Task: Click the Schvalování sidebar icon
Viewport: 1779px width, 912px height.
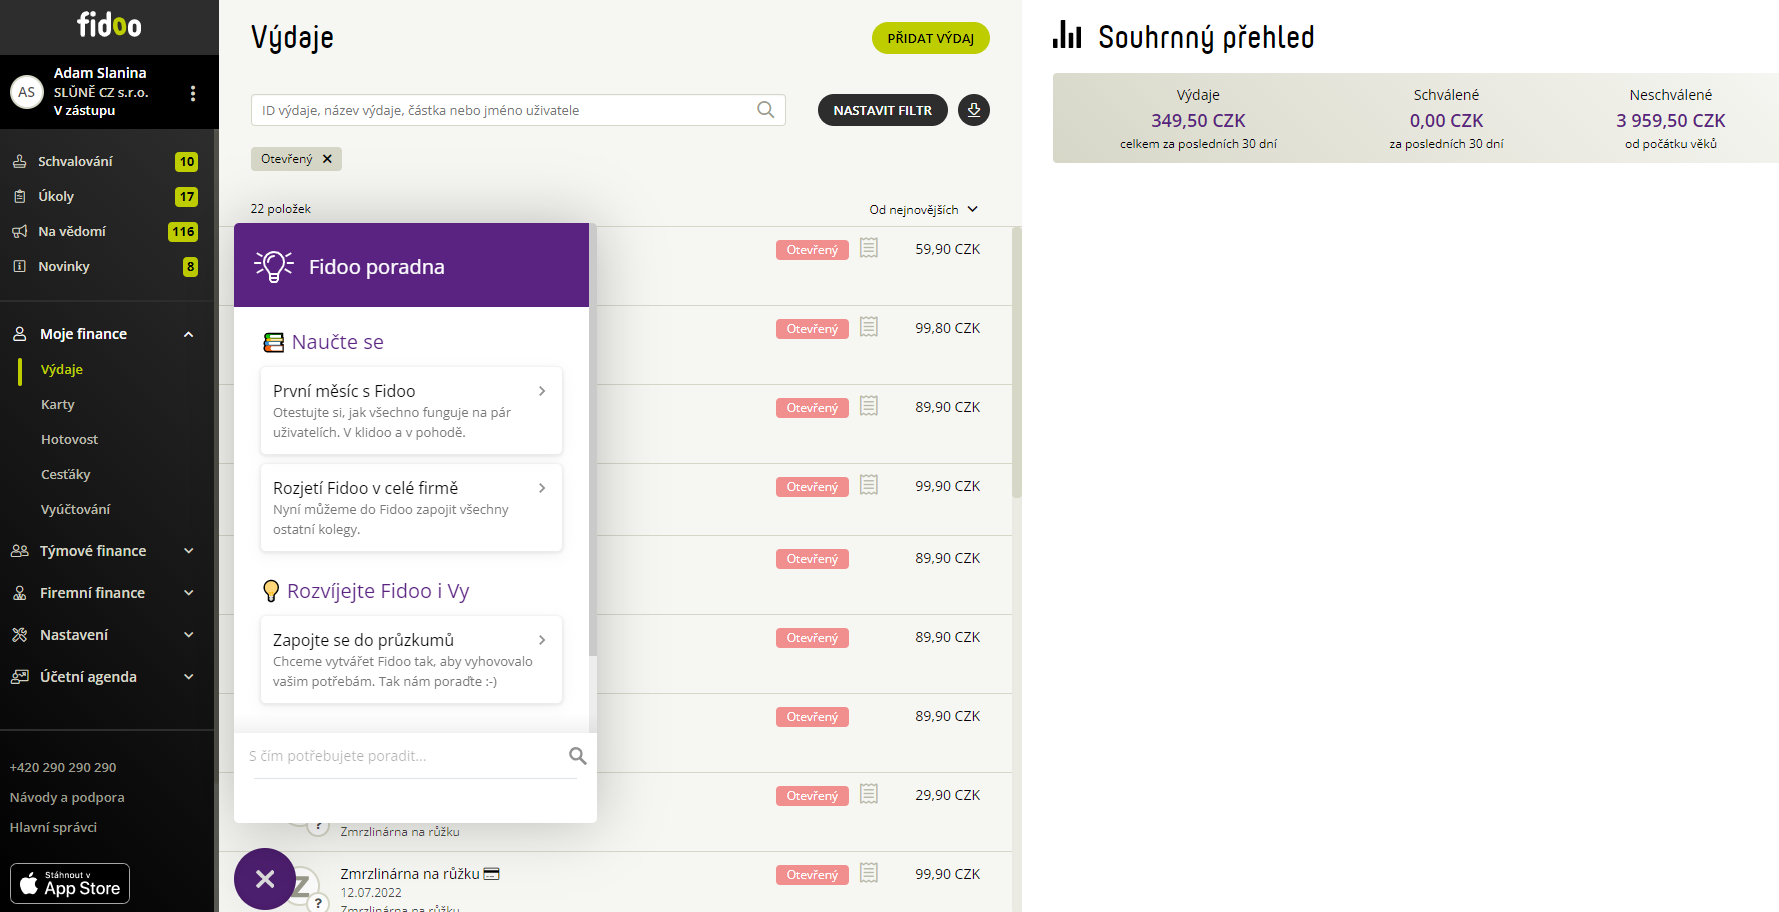Action: (19, 161)
